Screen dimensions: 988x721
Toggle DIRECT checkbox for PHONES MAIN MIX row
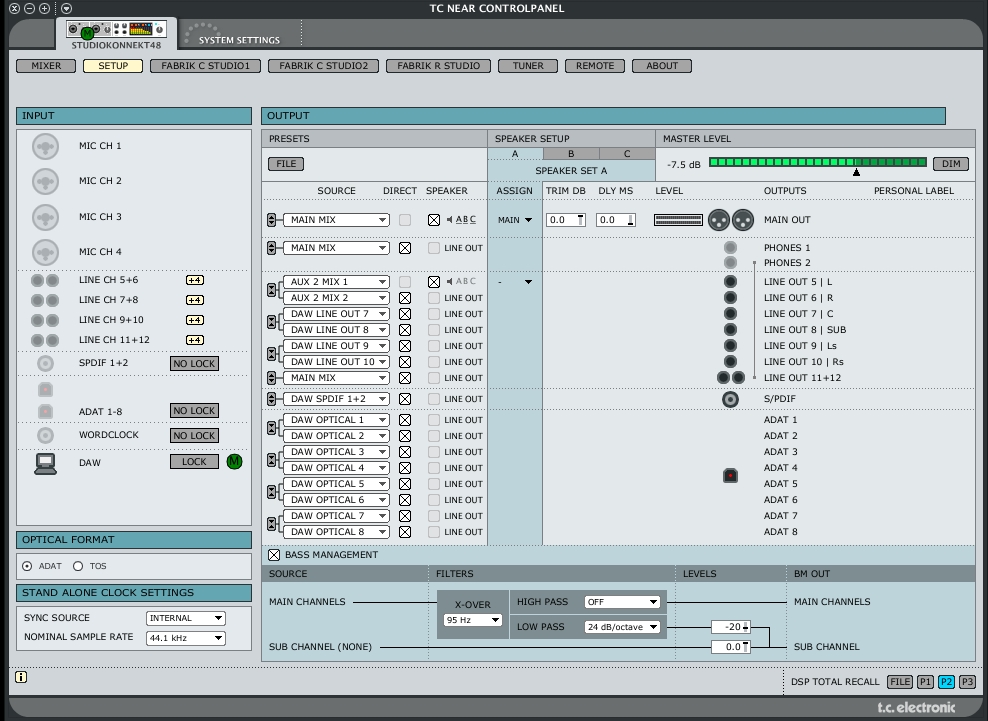(405, 248)
